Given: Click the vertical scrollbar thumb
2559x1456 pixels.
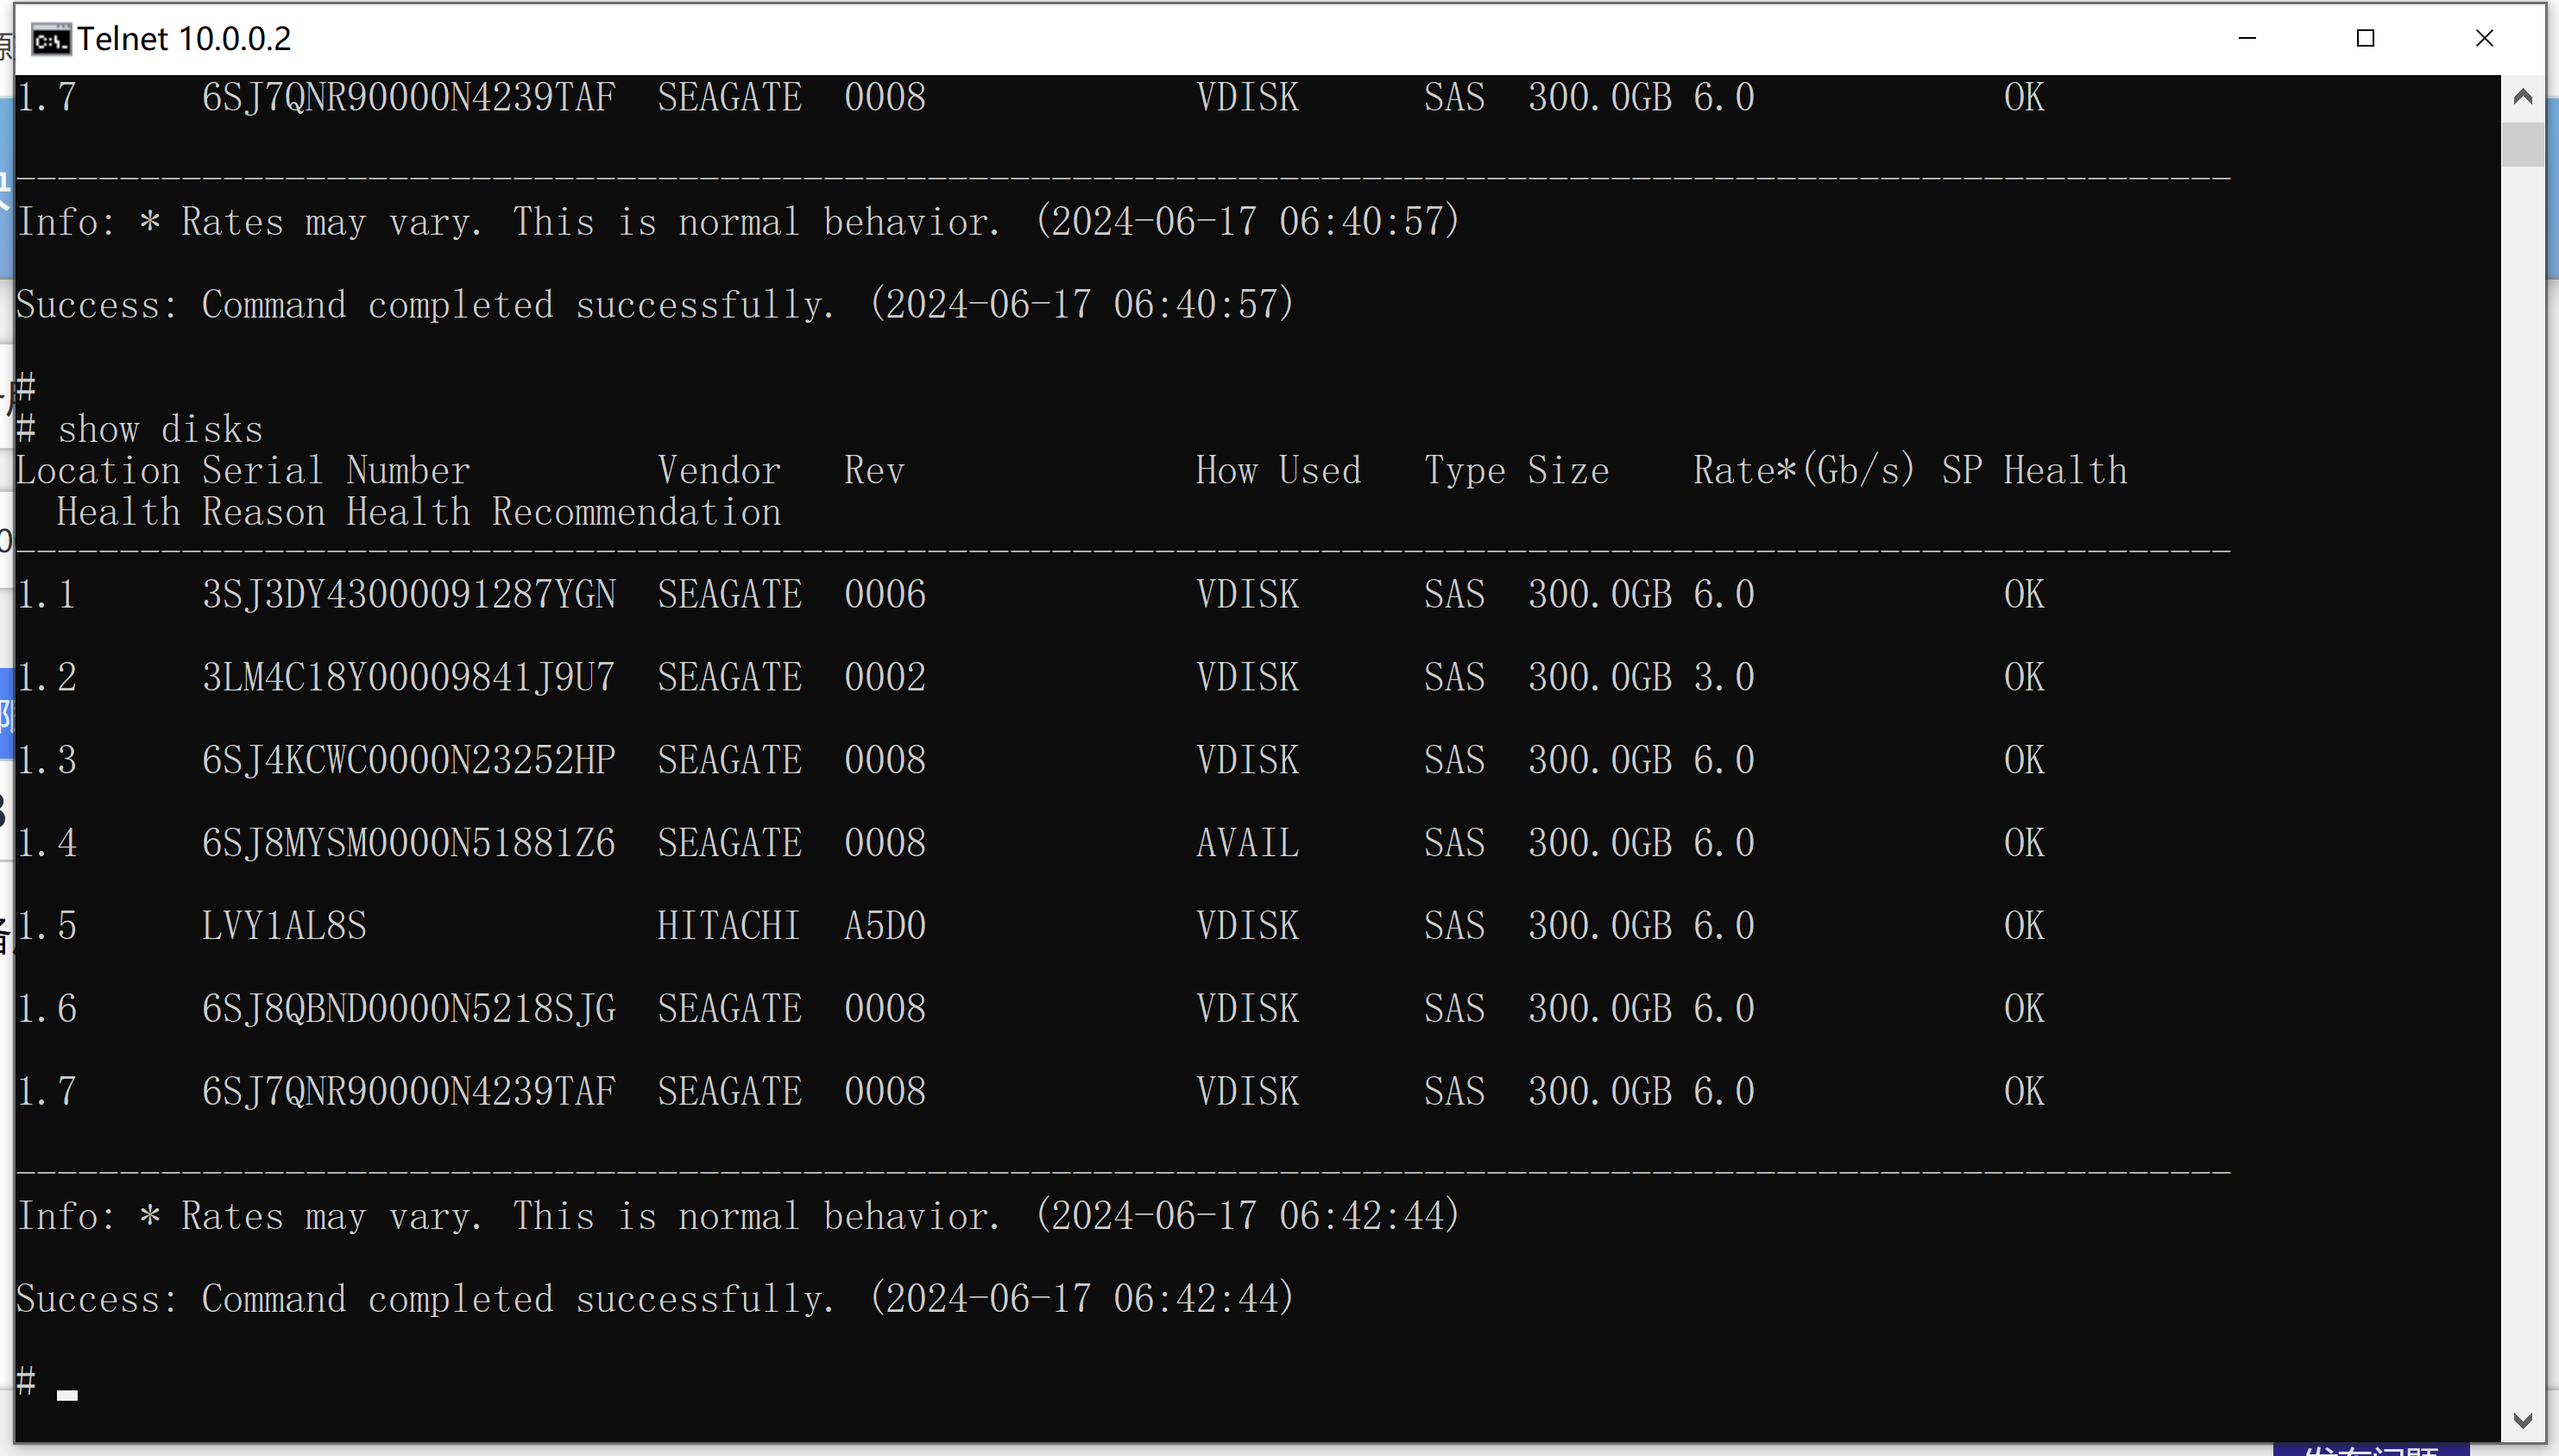Looking at the screenshot, I should [2522, 143].
